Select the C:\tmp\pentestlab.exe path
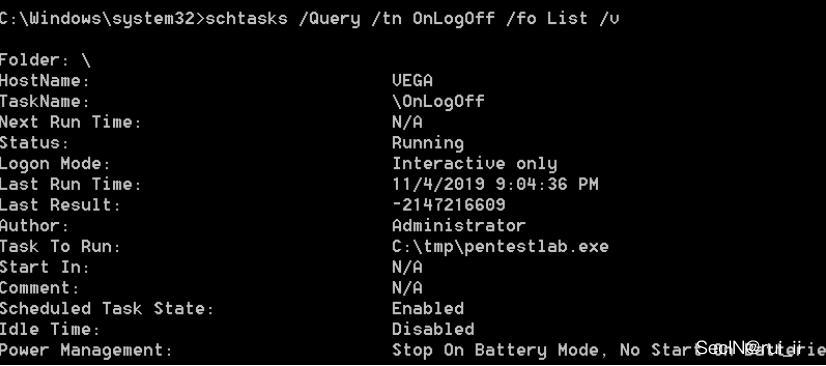This screenshot has width=826, height=366. point(500,246)
